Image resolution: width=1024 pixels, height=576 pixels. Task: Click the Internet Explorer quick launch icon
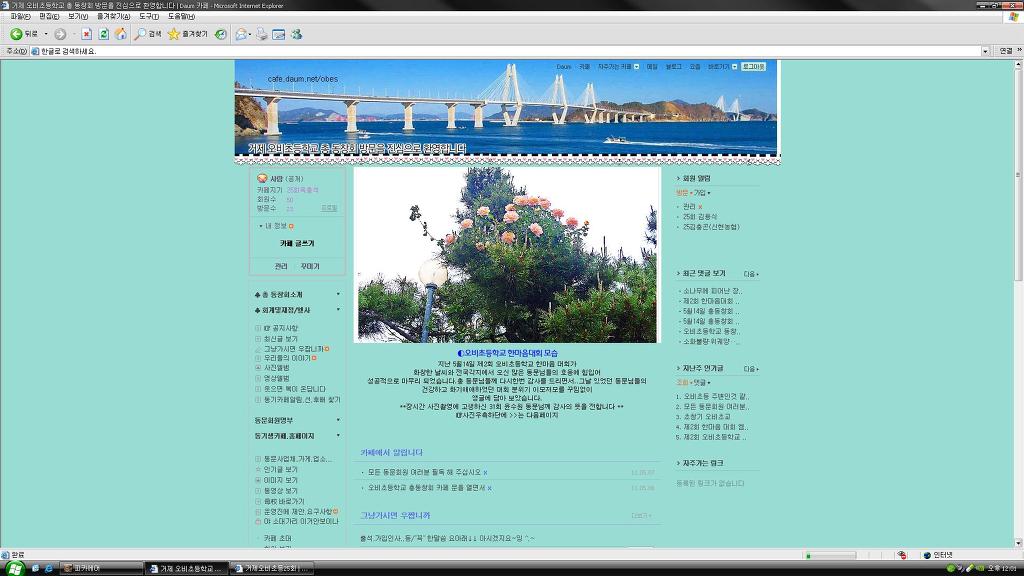pos(48,569)
